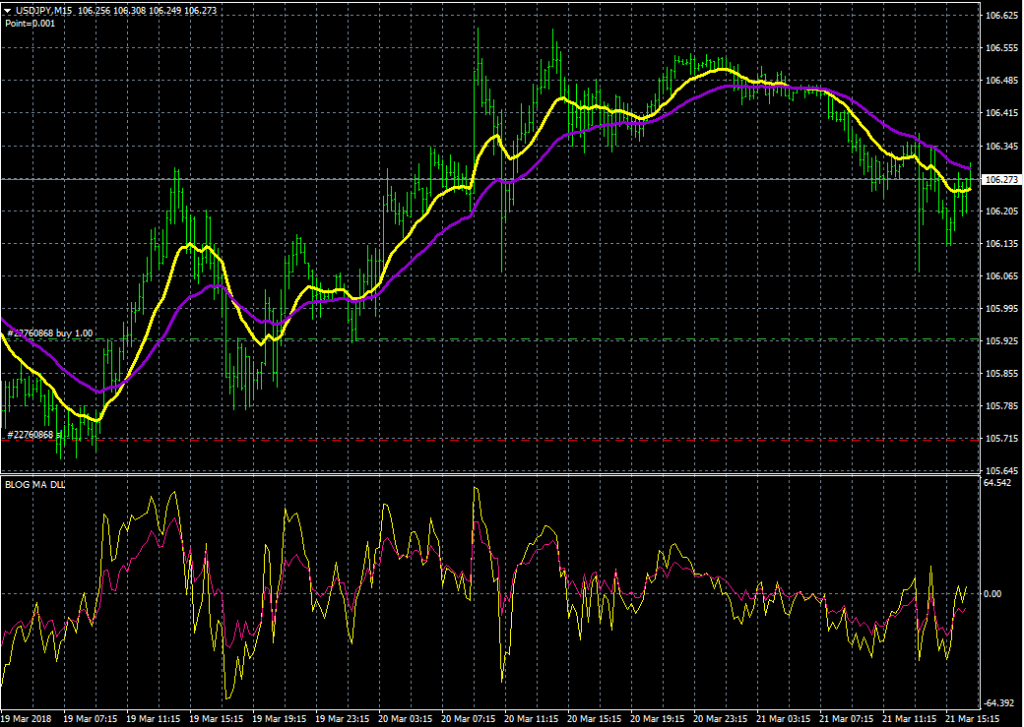Click the 105.925 price scale value

point(1000,341)
